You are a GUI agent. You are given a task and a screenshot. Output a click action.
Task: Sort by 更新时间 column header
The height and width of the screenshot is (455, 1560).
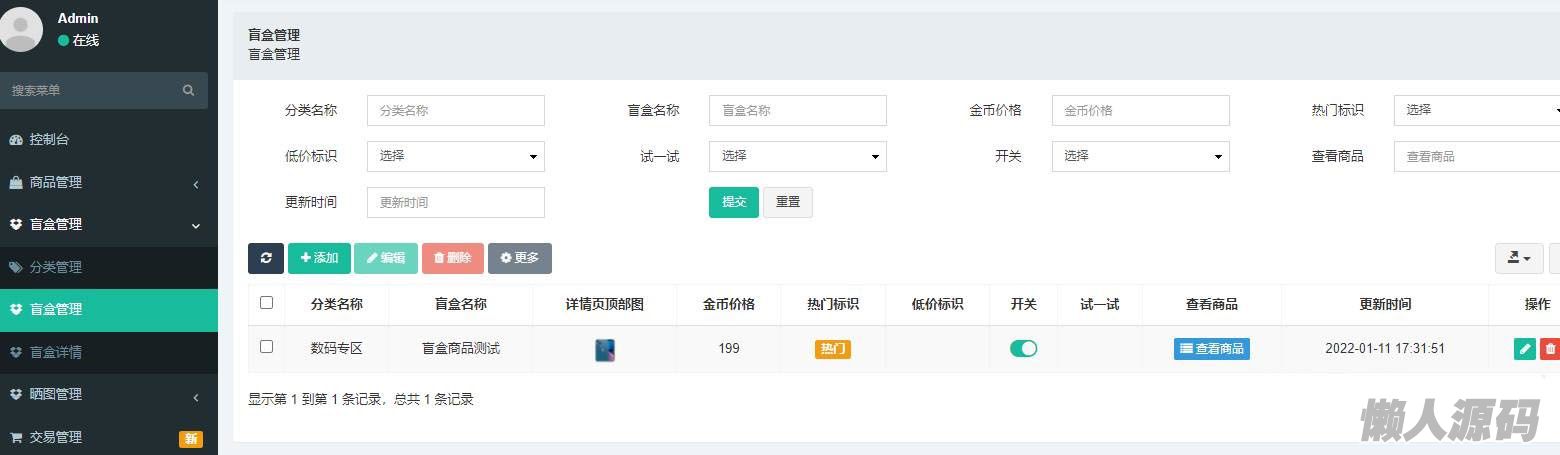click(1385, 304)
